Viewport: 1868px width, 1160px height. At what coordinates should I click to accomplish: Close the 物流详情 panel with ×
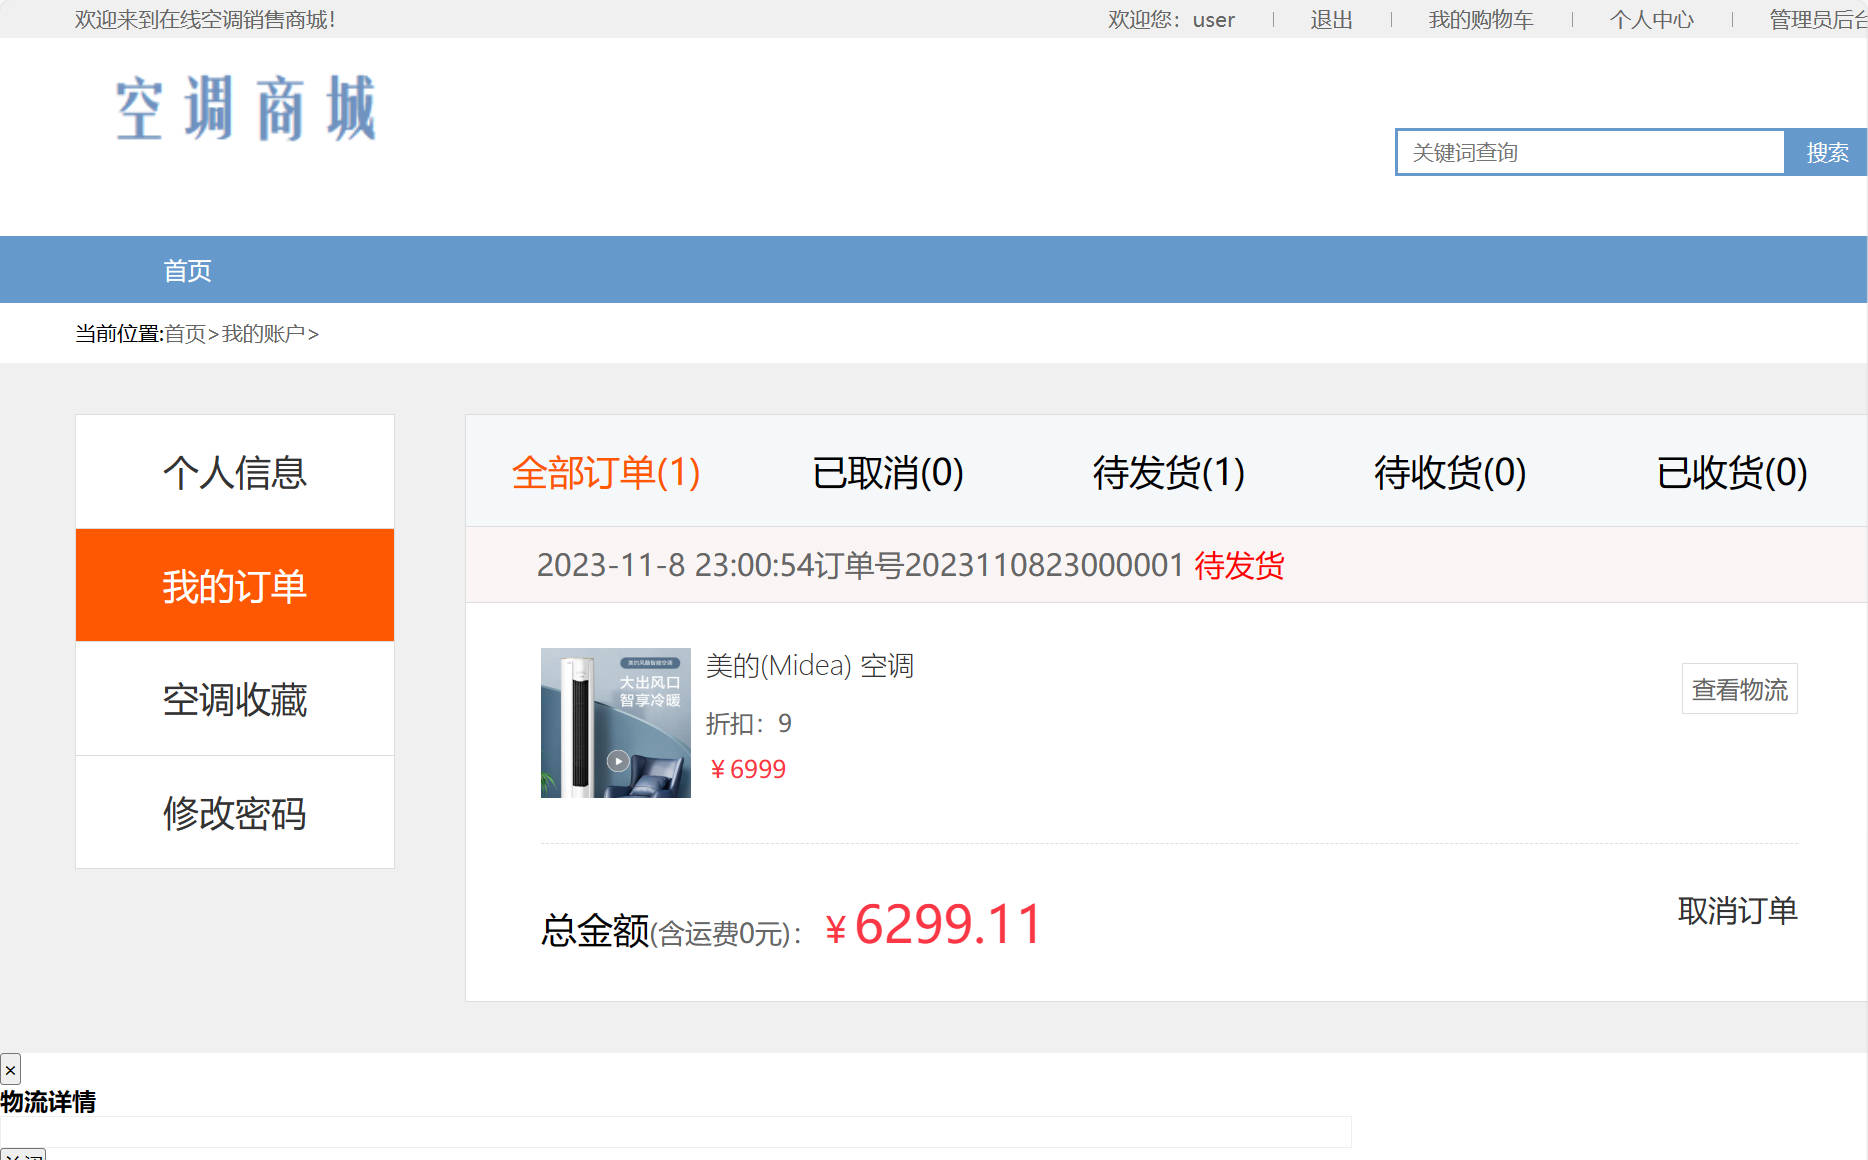pyautogui.click(x=10, y=1070)
